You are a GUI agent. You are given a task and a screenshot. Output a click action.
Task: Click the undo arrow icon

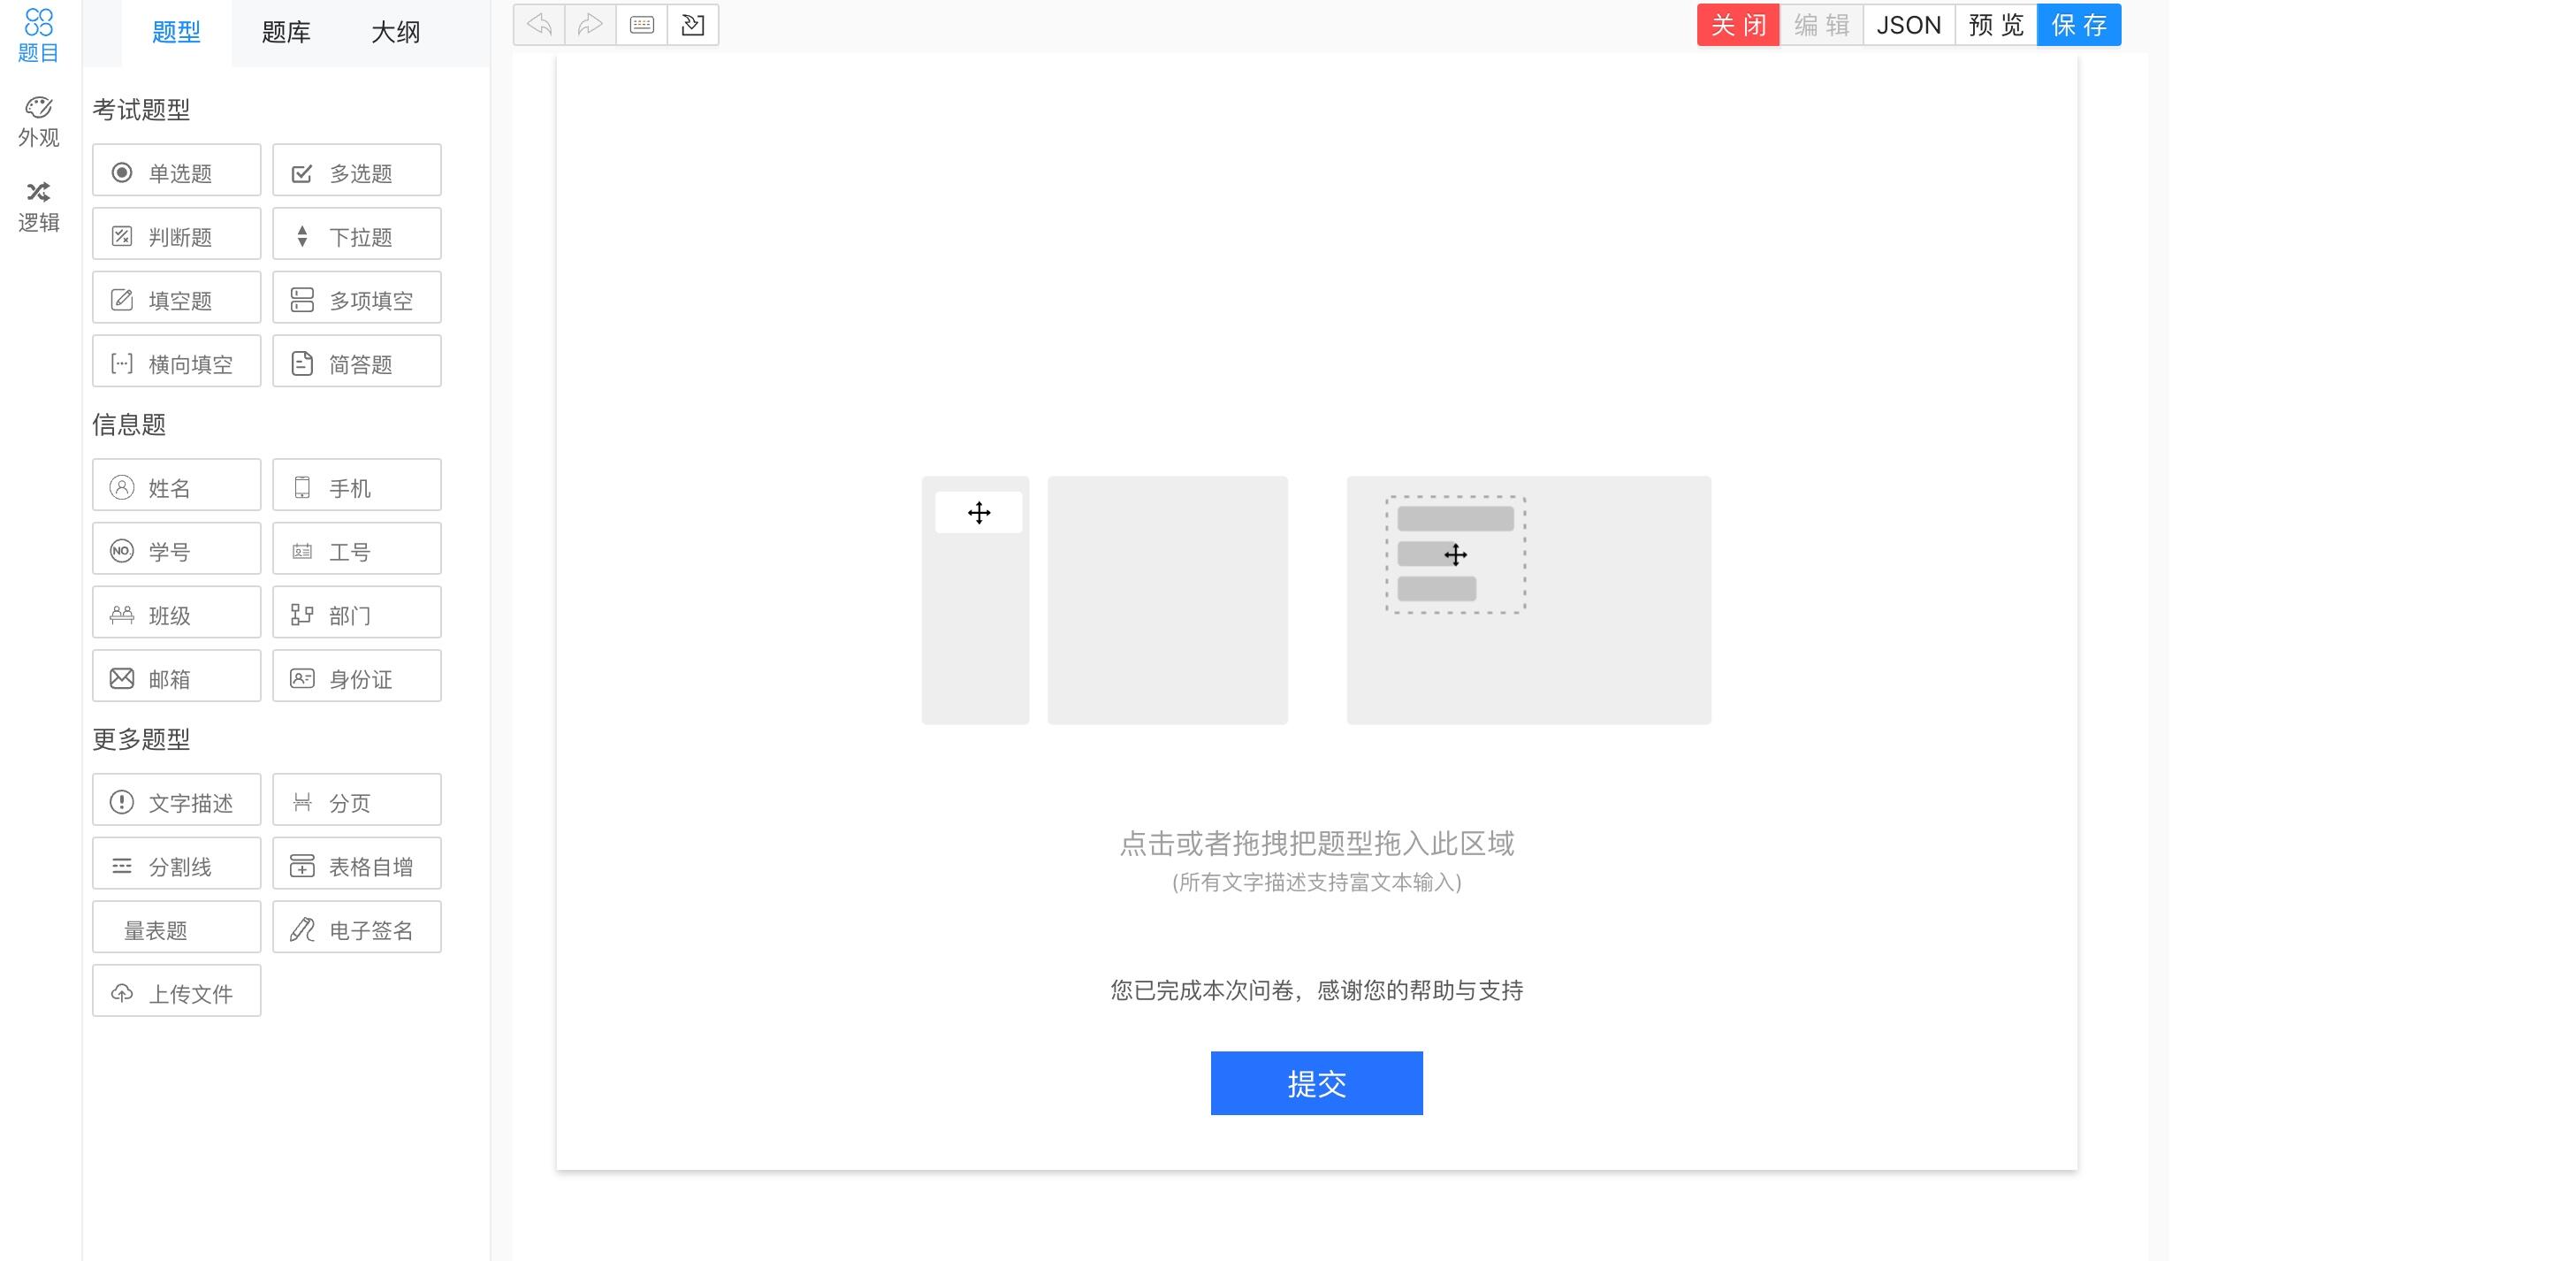(539, 25)
